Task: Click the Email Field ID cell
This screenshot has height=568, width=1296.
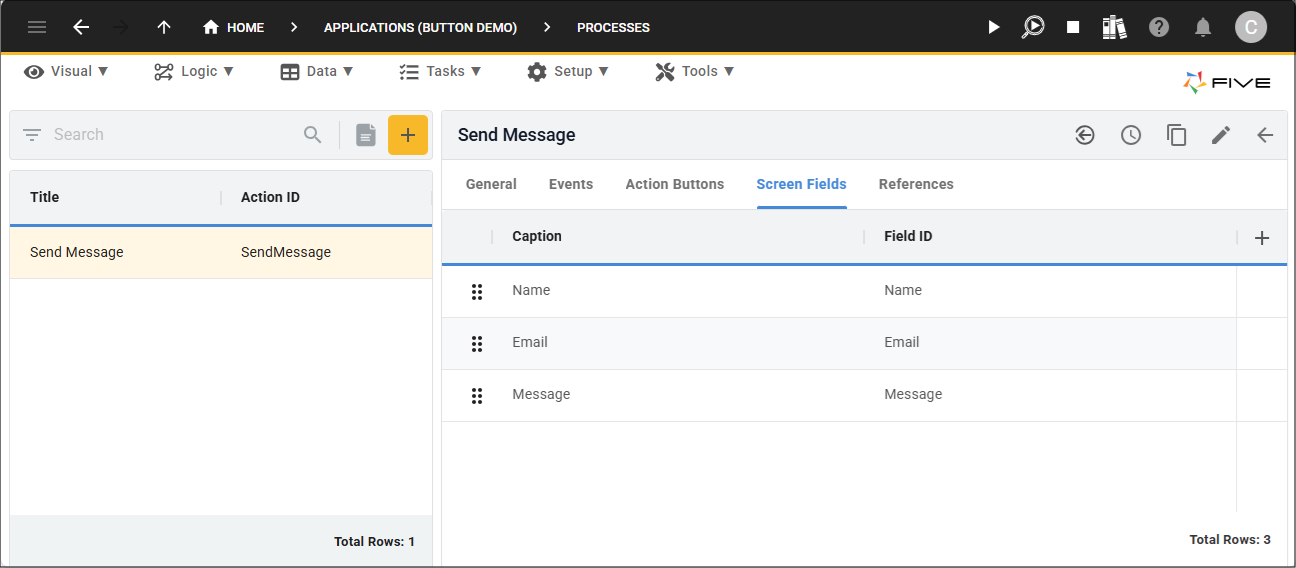Action: pyautogui.click(x=902, y=342)
